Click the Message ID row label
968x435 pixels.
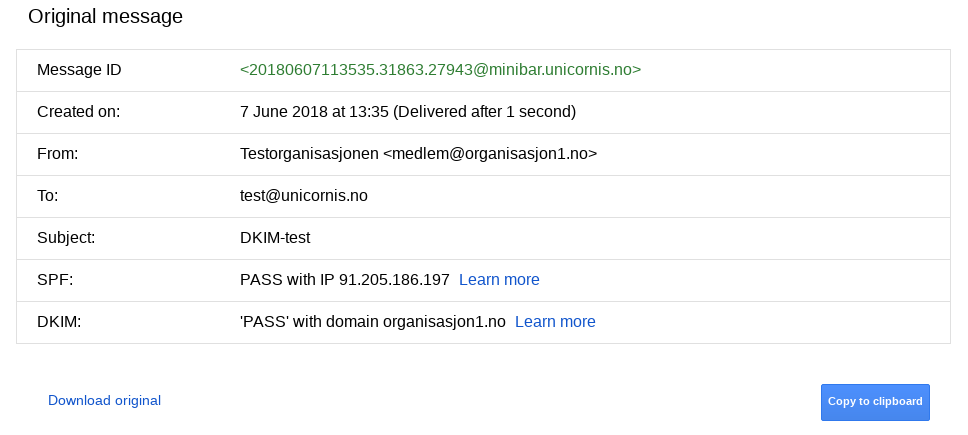click(x=79, y=70)
